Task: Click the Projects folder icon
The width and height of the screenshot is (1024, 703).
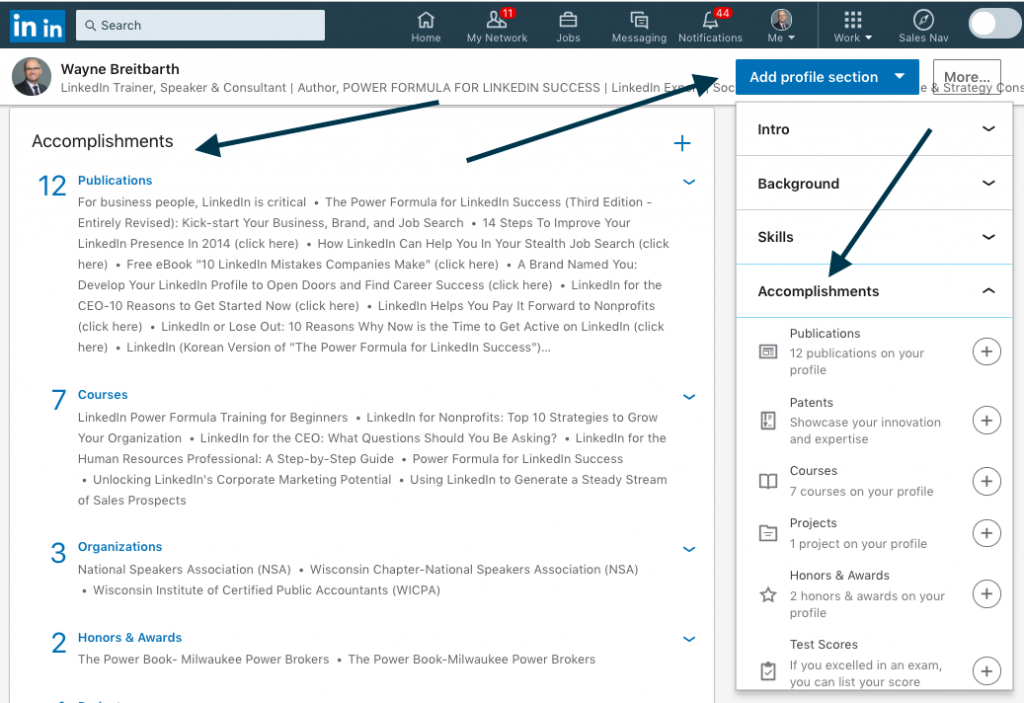Action: [x=768, y=533]
